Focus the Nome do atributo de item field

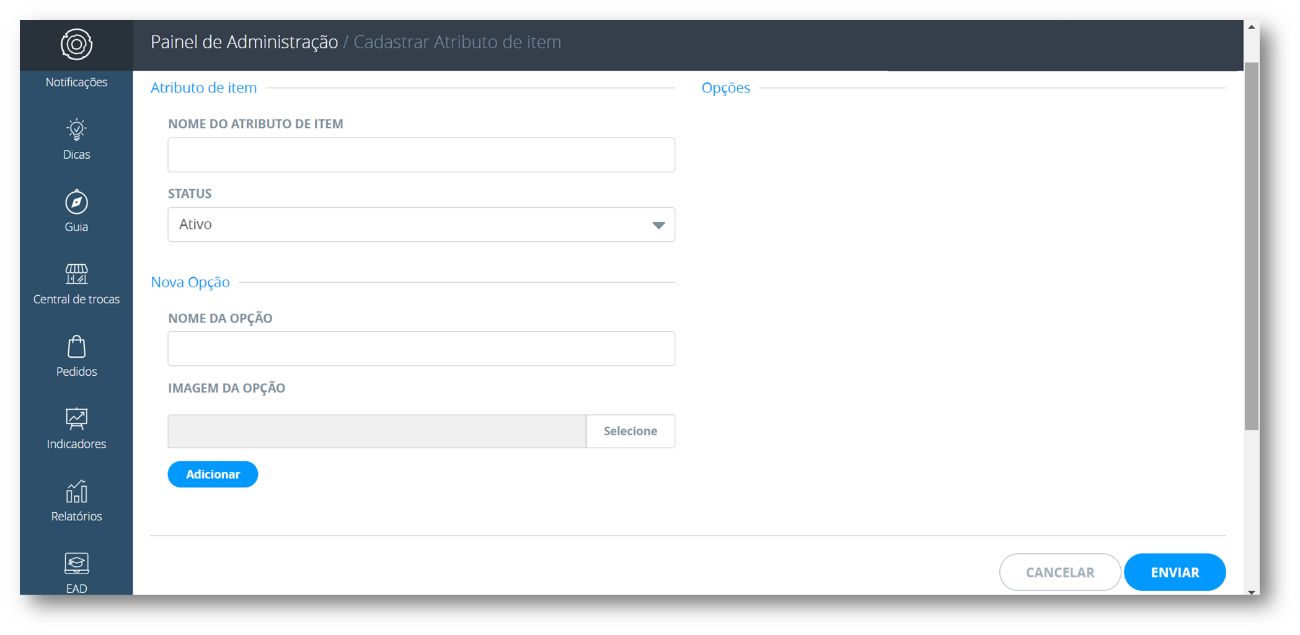point(421,155)
